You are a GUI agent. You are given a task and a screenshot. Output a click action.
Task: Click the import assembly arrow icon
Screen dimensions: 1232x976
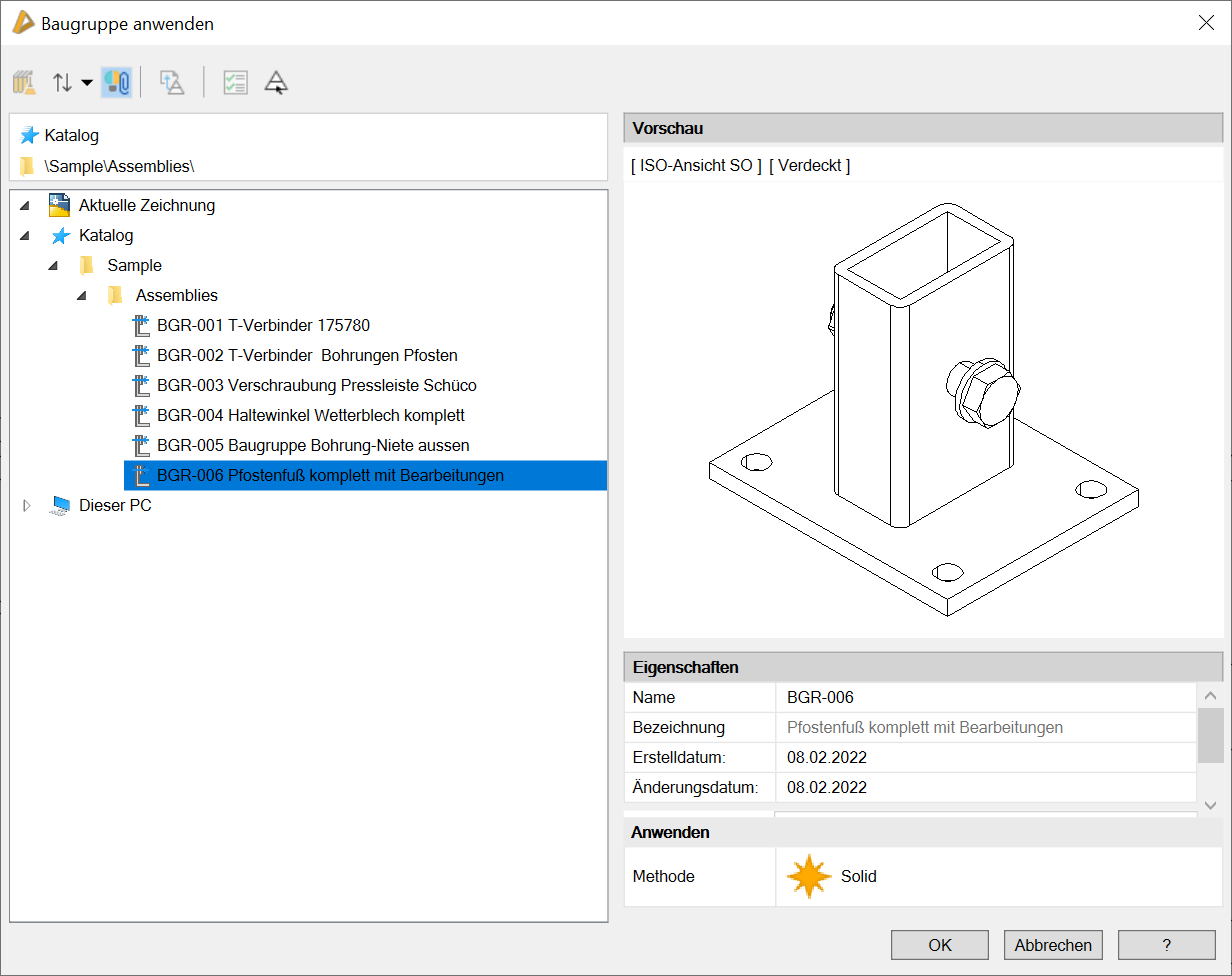(x=172, y=83)
